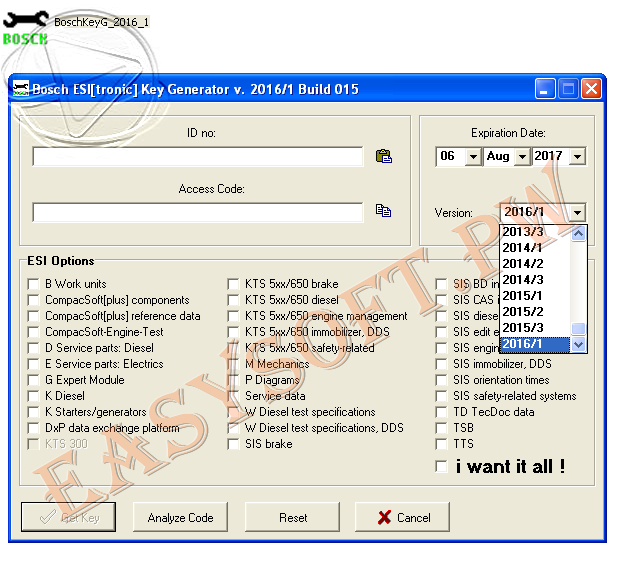Enable KTS 5xx/650 safety-related
The image size is (624, 561).
point(233,348)
